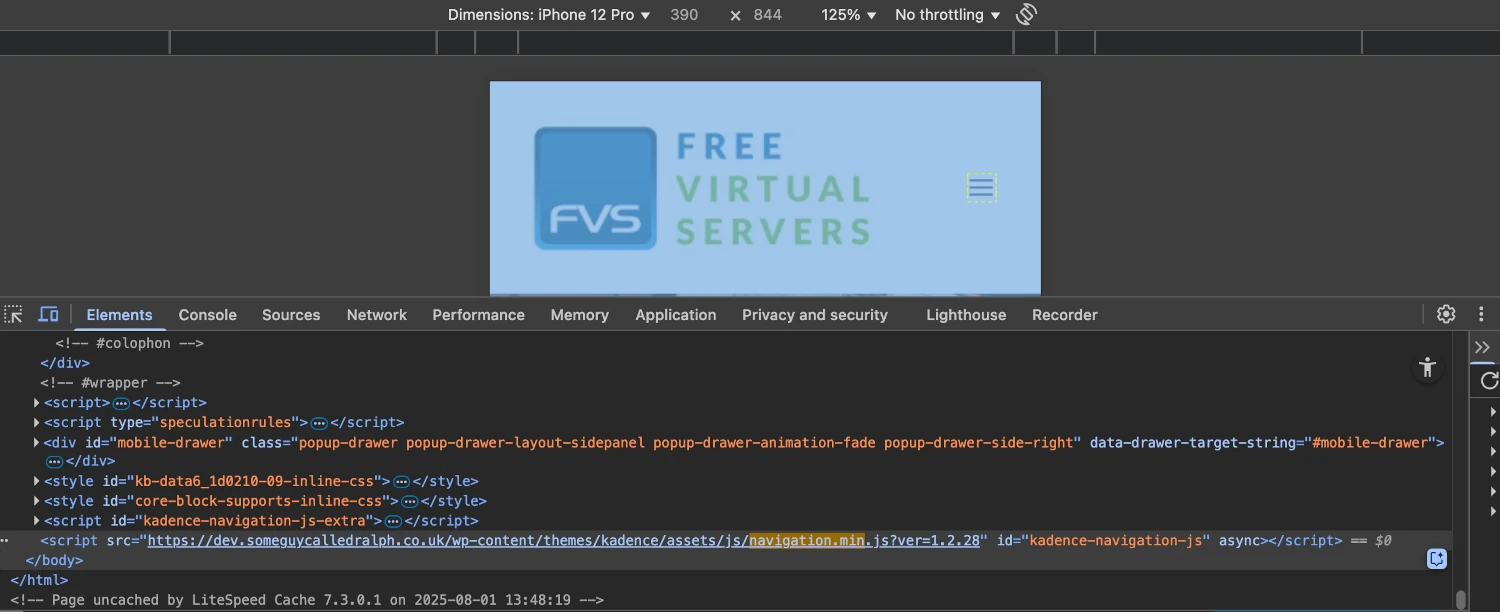Follow the navigation.min.js src link
This screenshot has height=612, width=1500.
pos(564,540)
